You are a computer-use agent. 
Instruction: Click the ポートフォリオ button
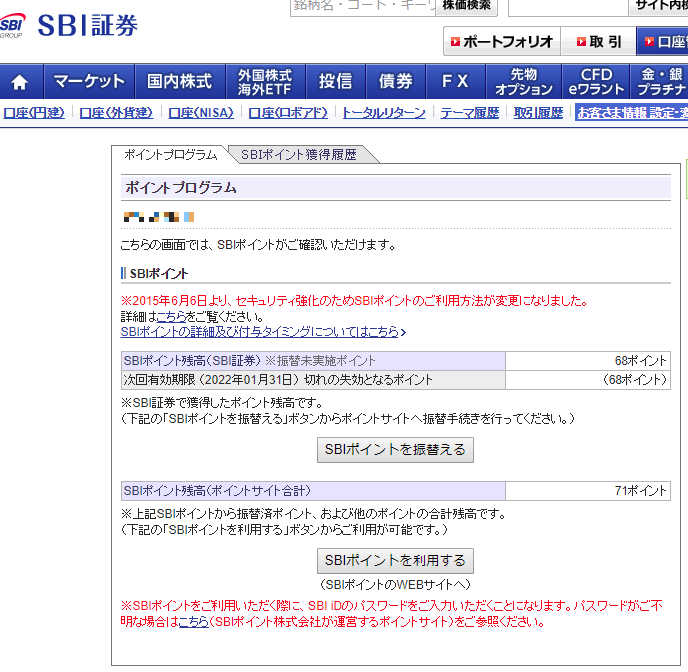point(502,42)
